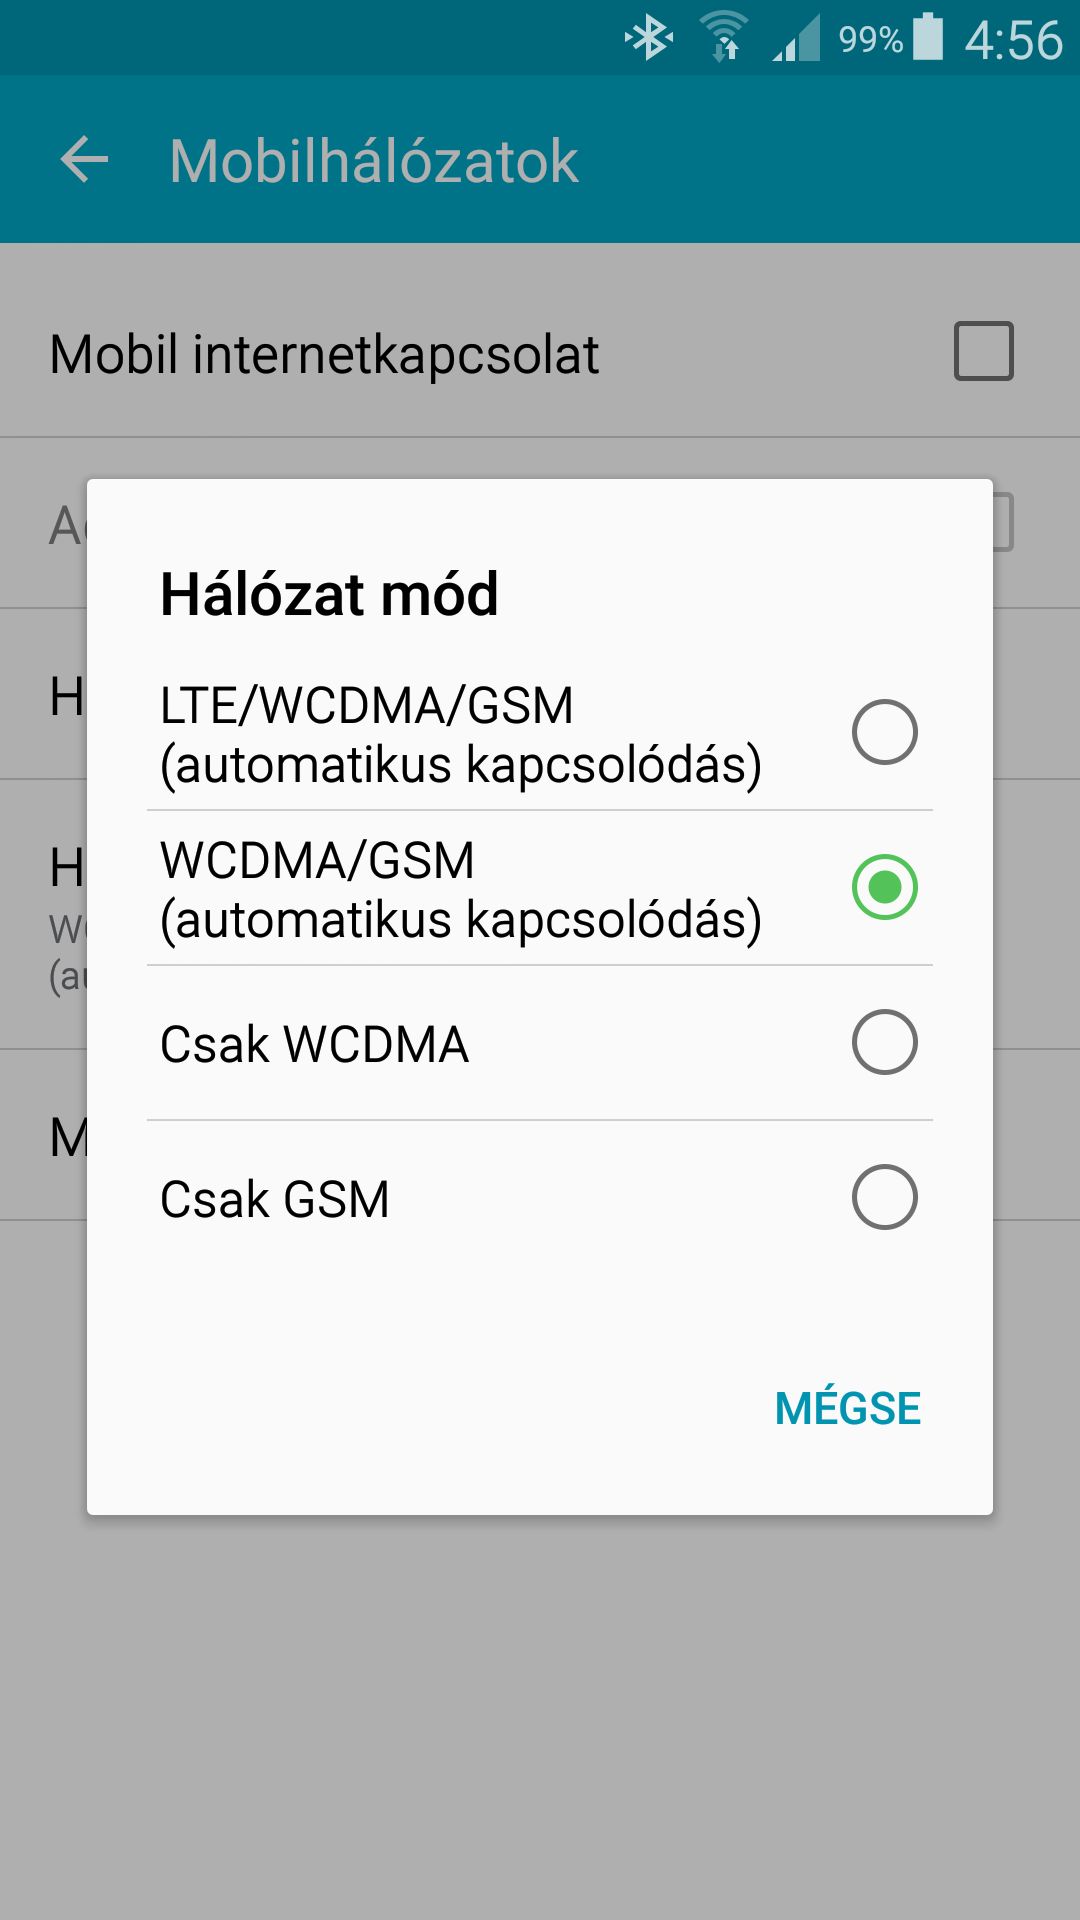Tap the 99% battery percentage indicator
This screenshot has width=1080, height=1920.
870,40
